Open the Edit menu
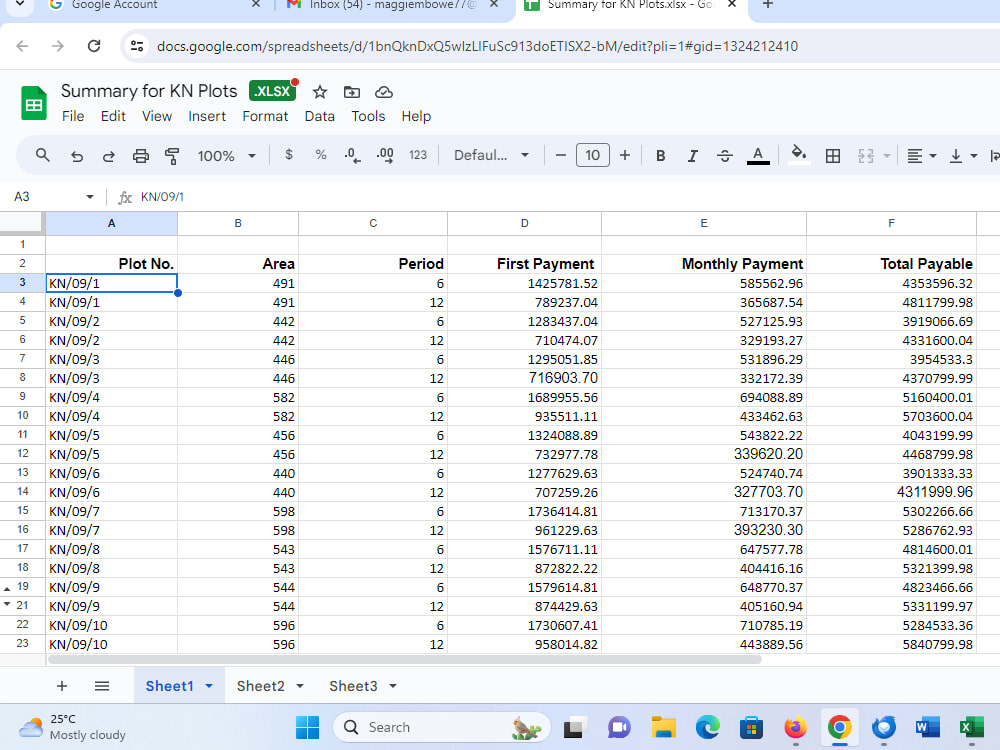Viewport: 1000px width, 750px height. click(113, 116)
